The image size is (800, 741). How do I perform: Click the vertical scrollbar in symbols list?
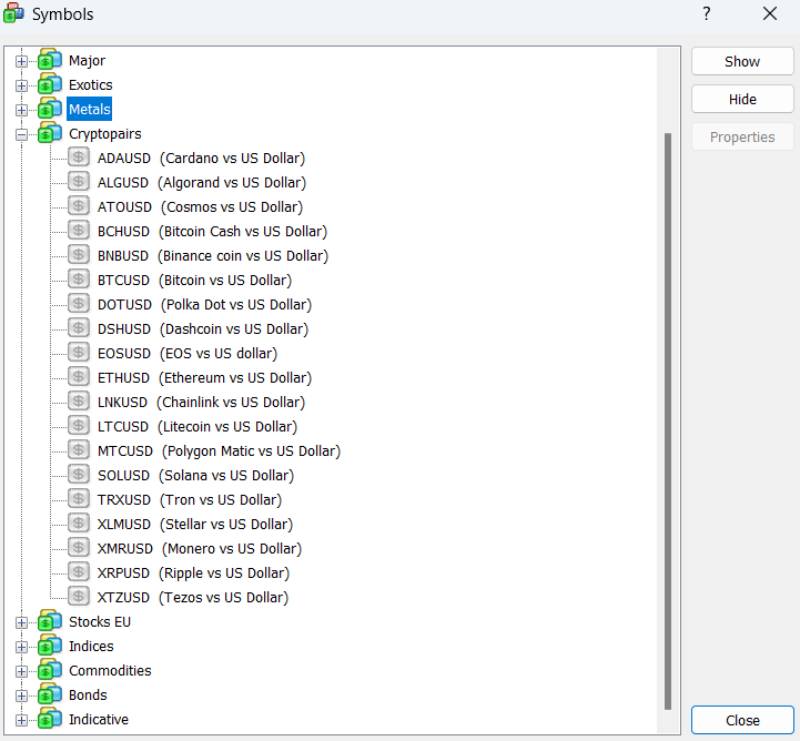[668, 420]
